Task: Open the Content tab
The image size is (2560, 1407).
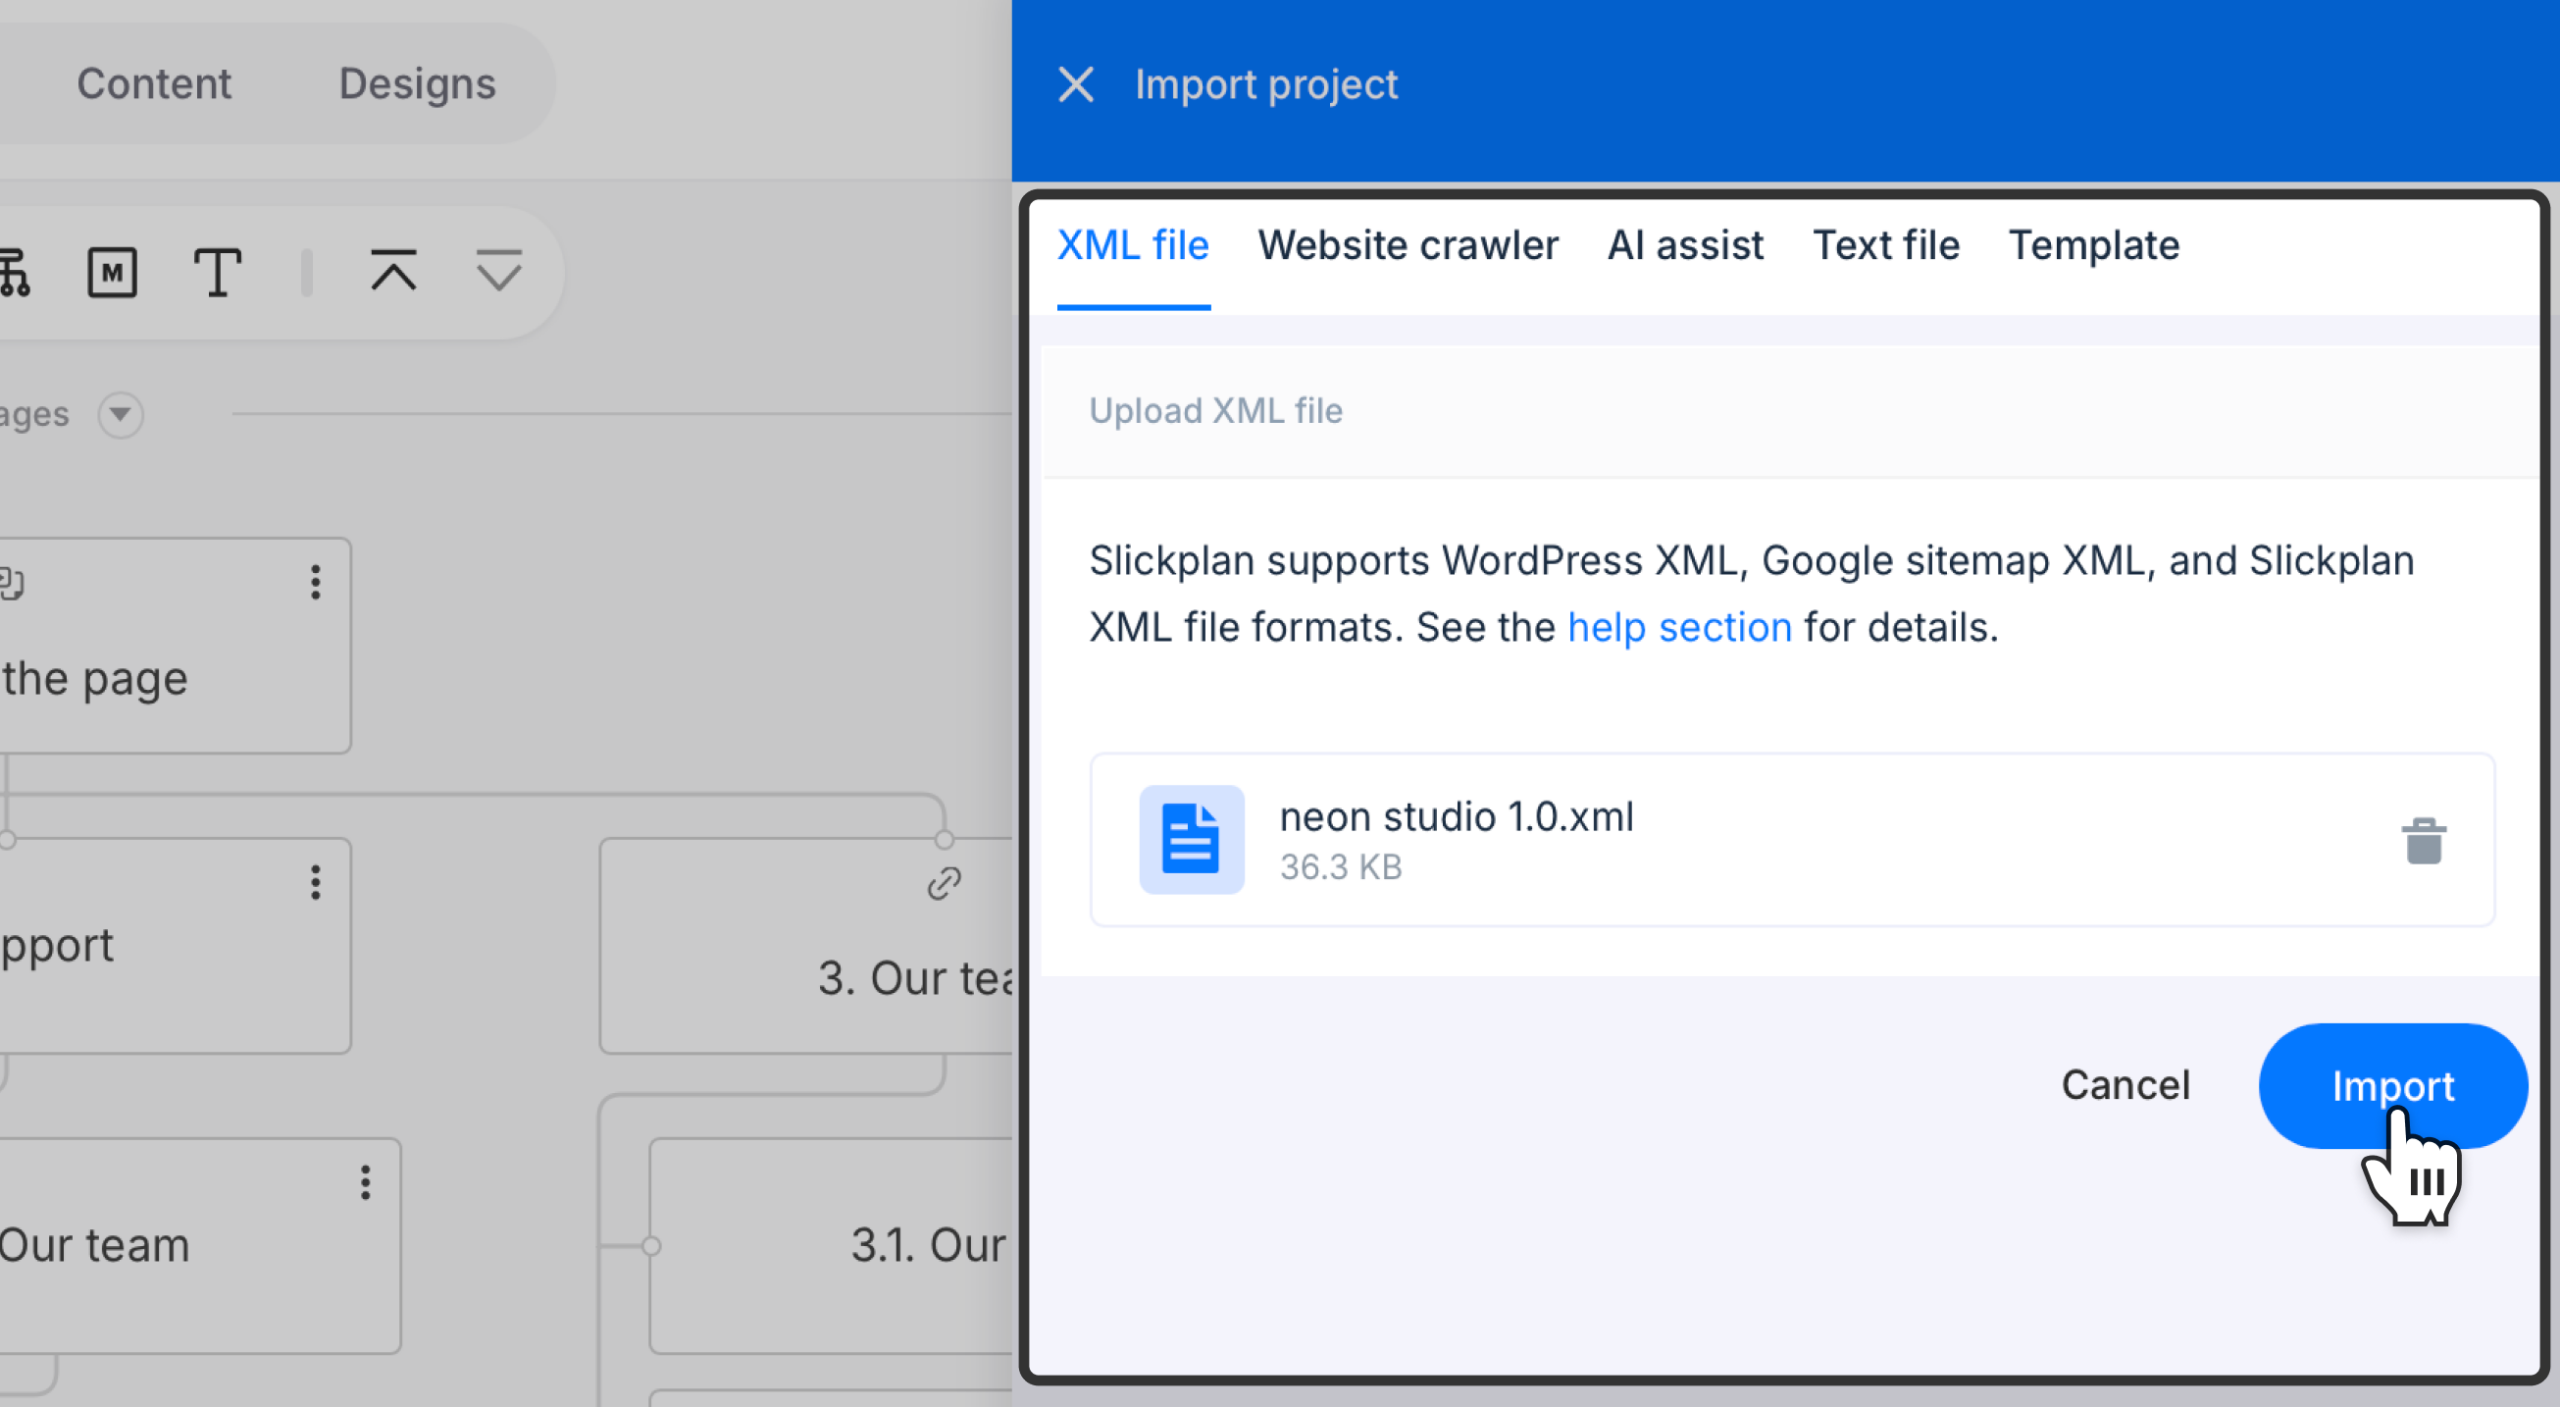Action: (x=154, y=84)
